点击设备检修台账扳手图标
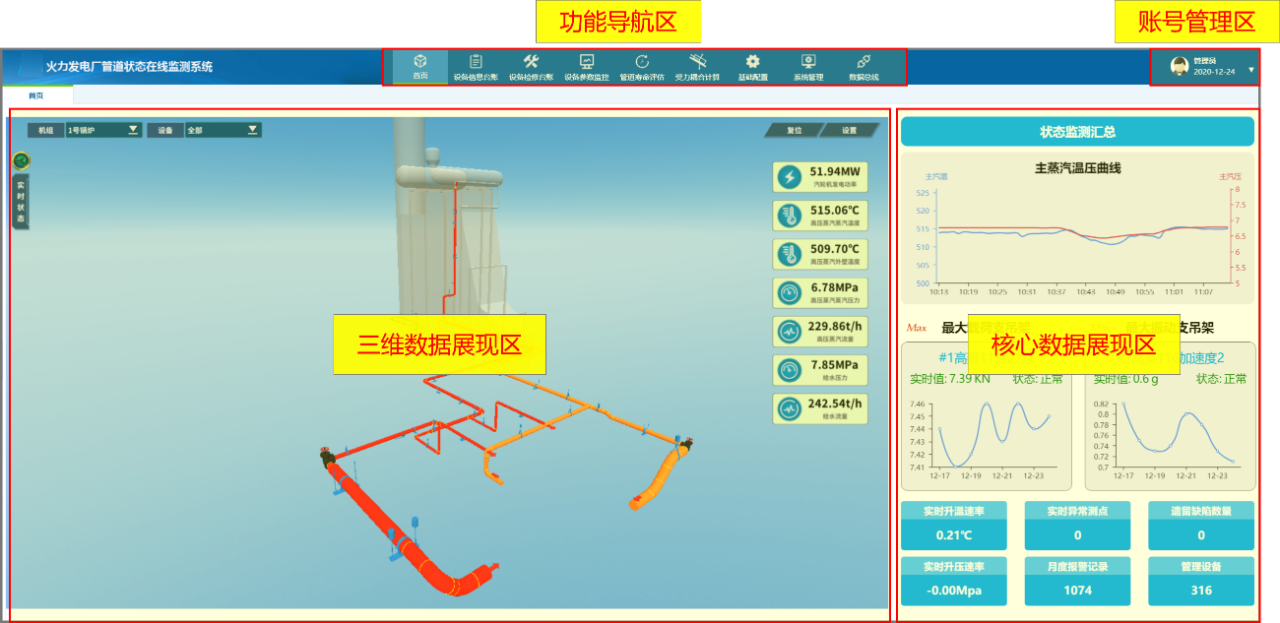1280x623 pixels. click(x=531, y=66)
